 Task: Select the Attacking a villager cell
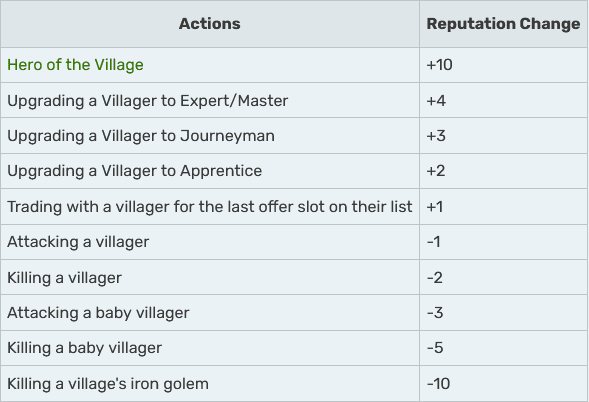[210, 242]
